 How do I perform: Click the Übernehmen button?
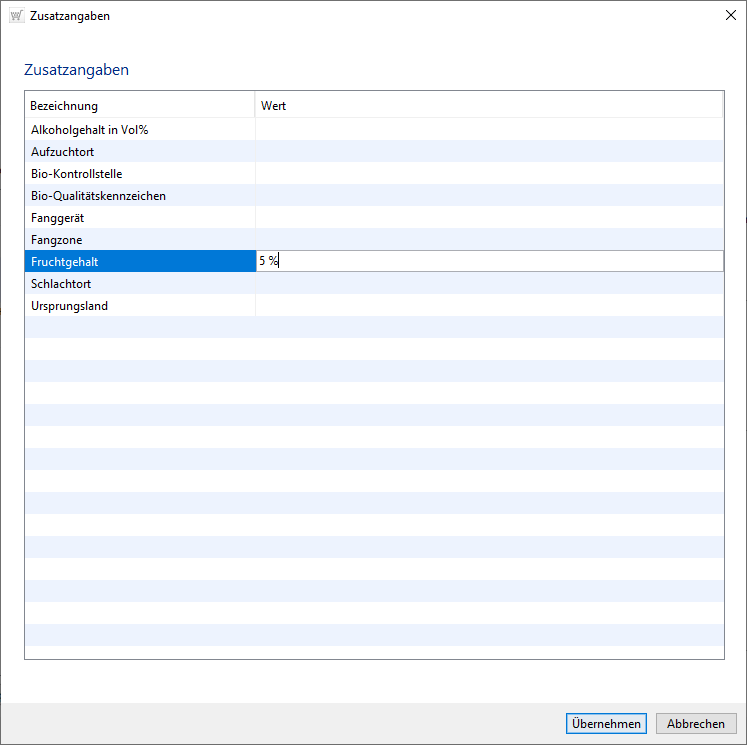coord(606,724)
